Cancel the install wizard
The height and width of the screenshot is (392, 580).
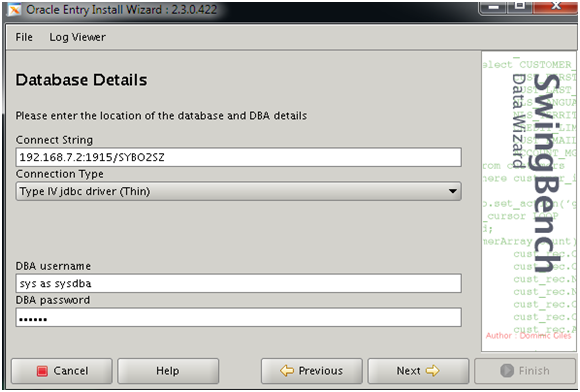62,371
